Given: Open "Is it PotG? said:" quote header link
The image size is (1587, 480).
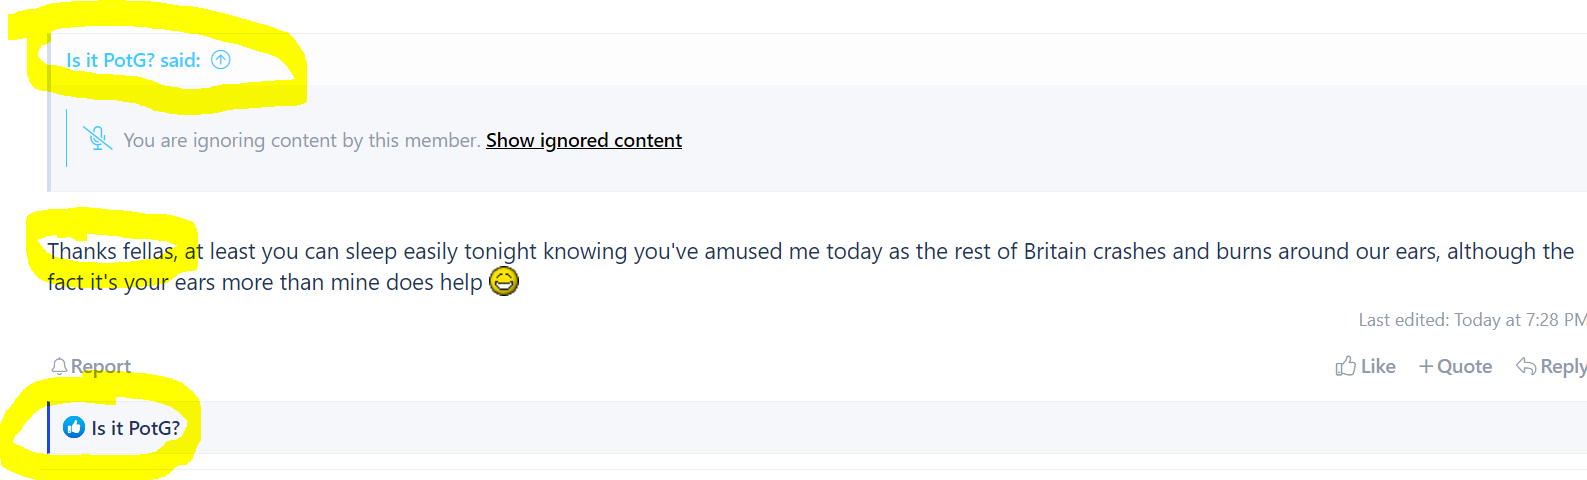Looking at the screenshot, I should 133,60.
